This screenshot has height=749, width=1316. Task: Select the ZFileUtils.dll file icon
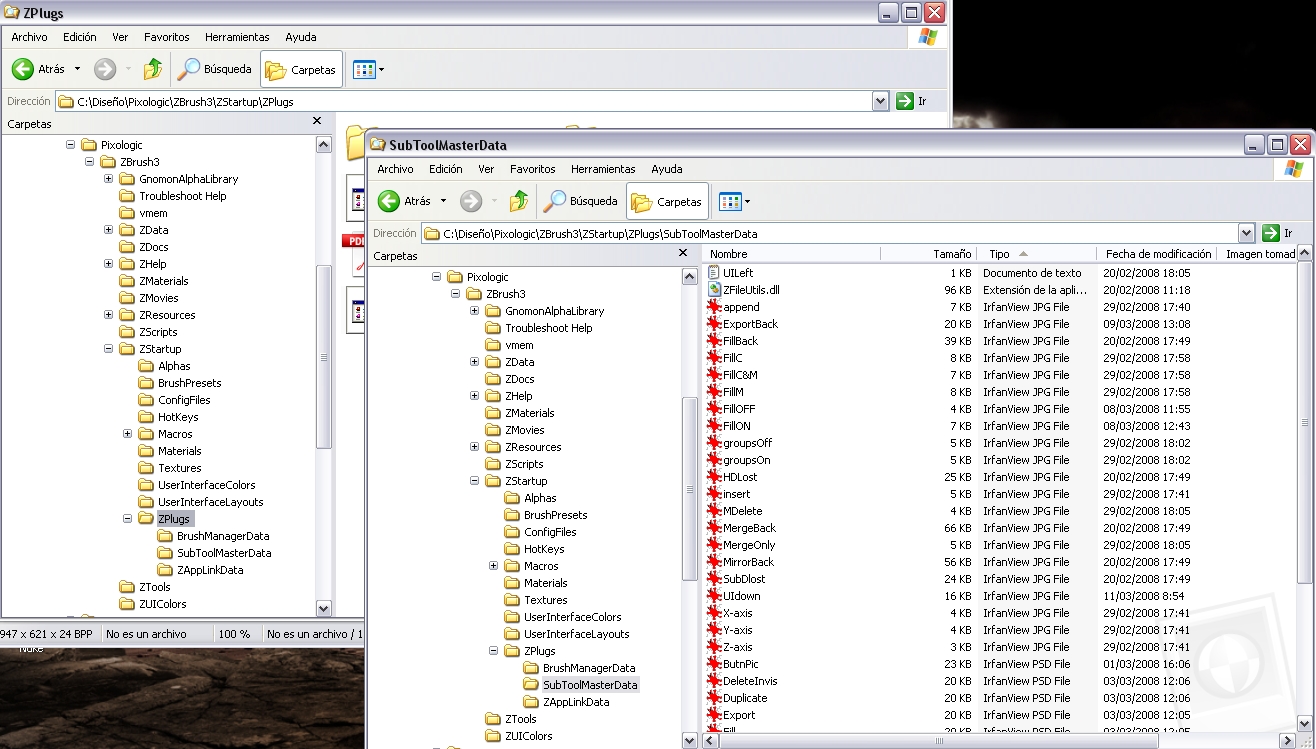714,289
